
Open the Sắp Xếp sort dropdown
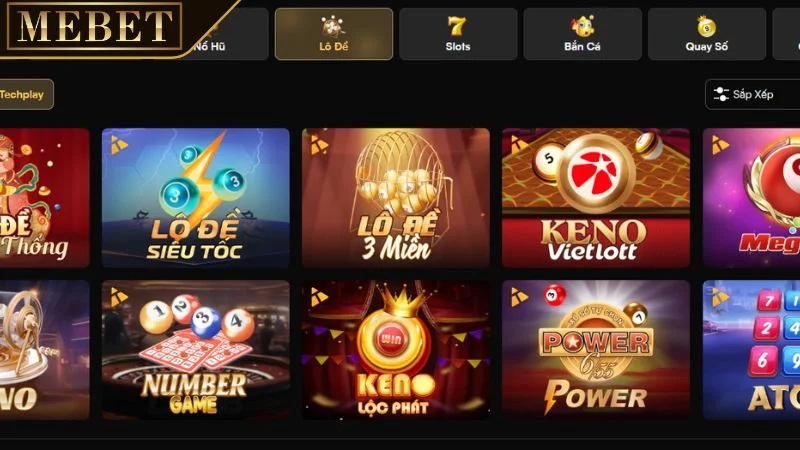753,94
